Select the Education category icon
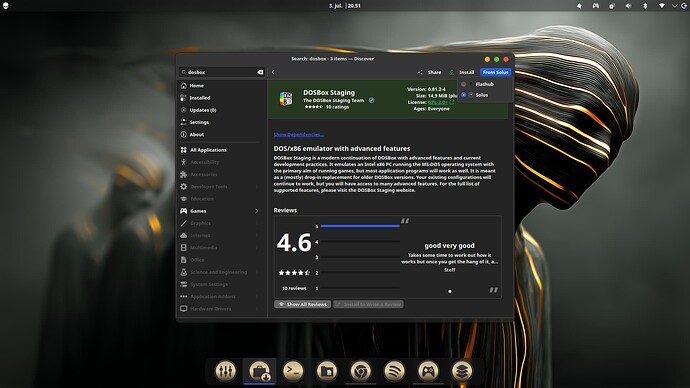Image resolution: width=690 pixels, height=388 pixels. pyautogui.click(x=184, y=199)
